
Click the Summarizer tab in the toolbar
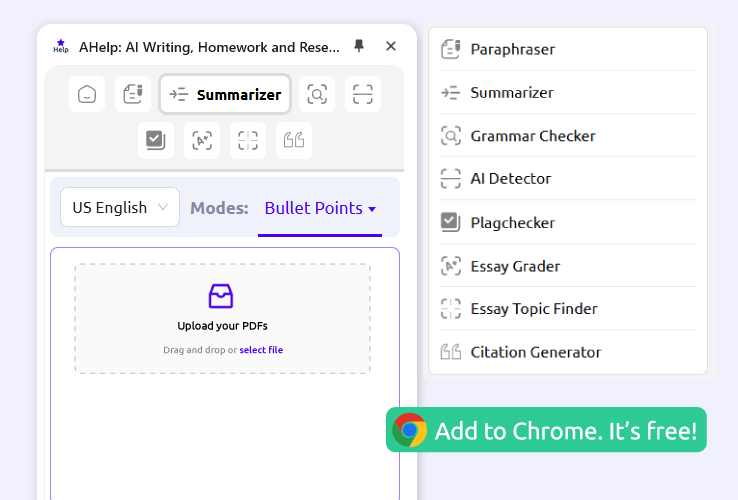[x=225, y=94]
